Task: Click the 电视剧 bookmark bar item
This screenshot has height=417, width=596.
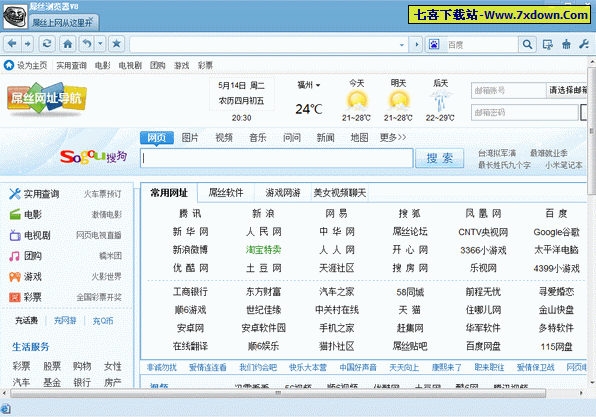Action: point(130,65)
